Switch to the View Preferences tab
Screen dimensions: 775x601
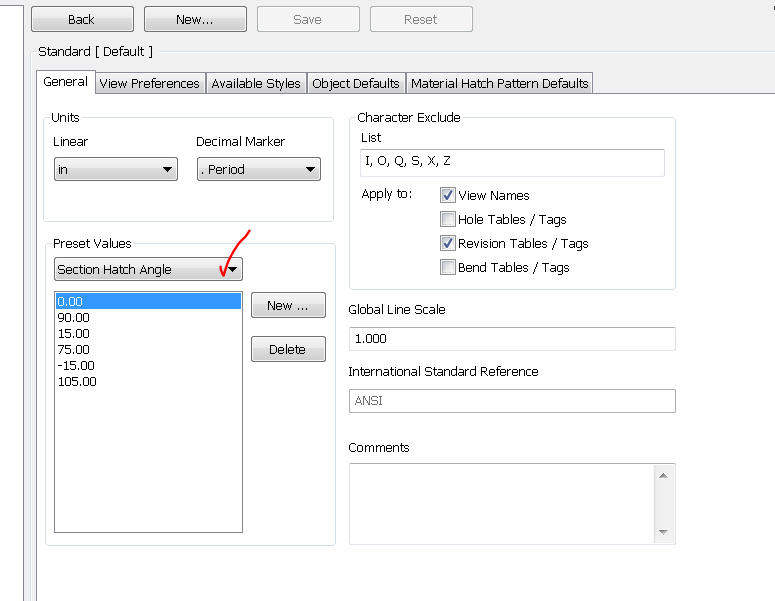click(150, 84)
